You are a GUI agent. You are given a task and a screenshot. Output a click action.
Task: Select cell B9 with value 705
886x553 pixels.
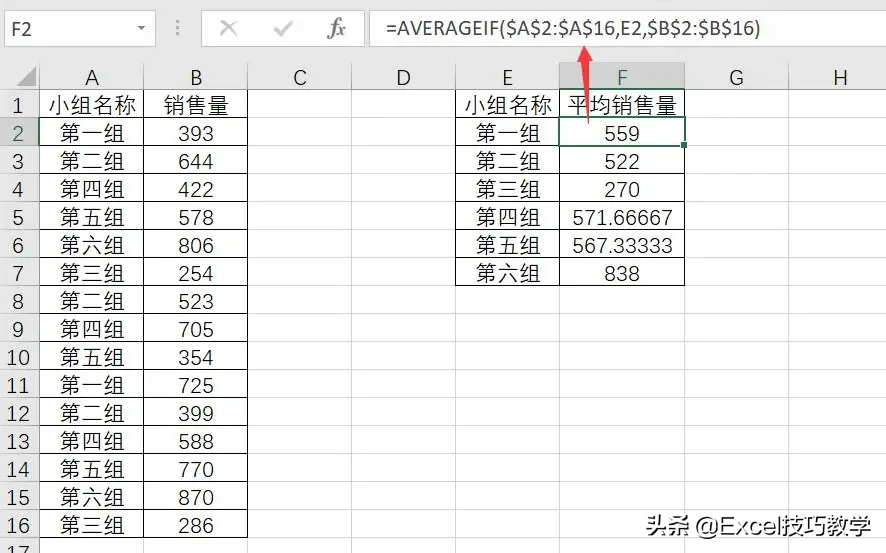click(x=196, y=329)
